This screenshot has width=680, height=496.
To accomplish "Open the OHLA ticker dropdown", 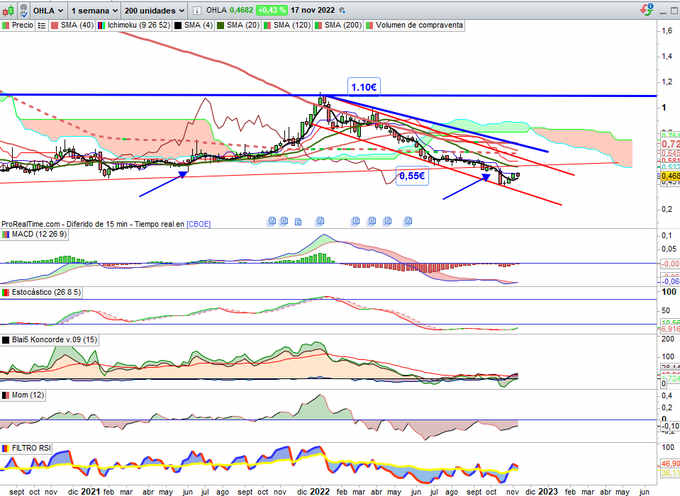I will pyautogui.click(x=49, y=10).
